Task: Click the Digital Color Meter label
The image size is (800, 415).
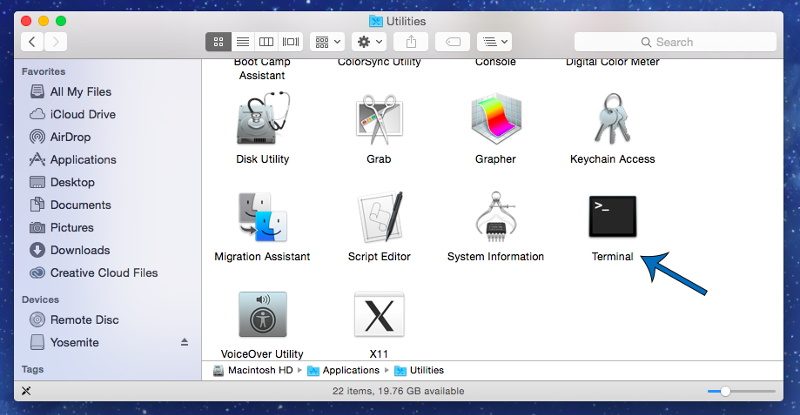Action: tap(612, 63)
